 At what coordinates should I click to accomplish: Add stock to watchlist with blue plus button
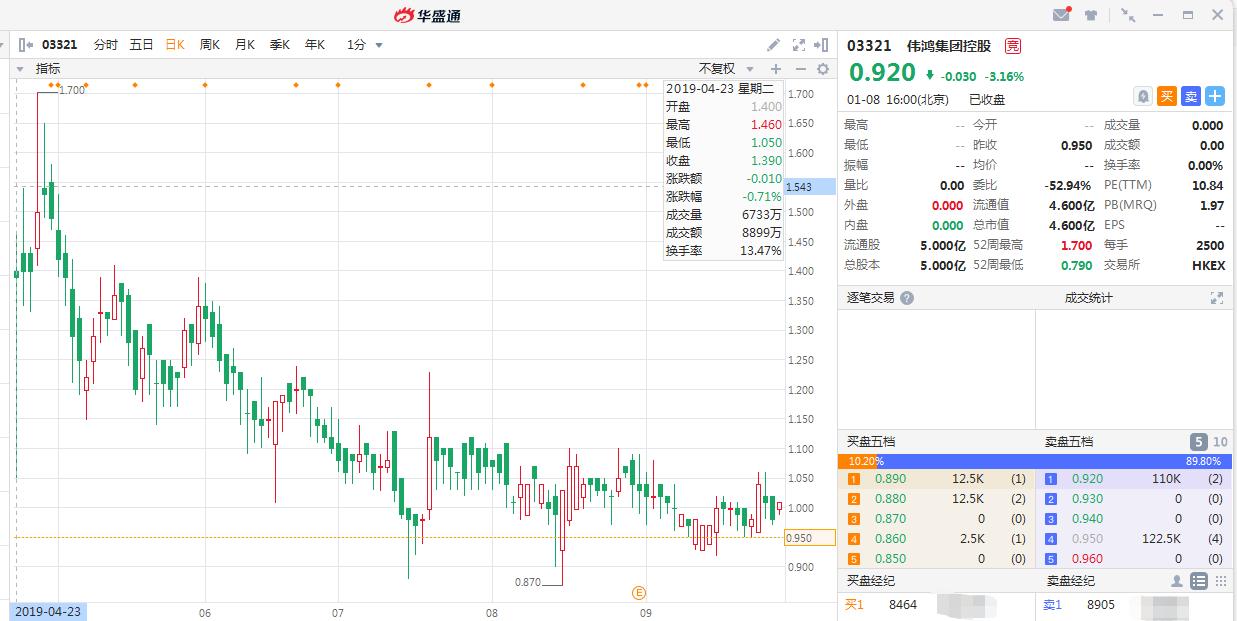pyautogui.click(x=1214, y=95)
